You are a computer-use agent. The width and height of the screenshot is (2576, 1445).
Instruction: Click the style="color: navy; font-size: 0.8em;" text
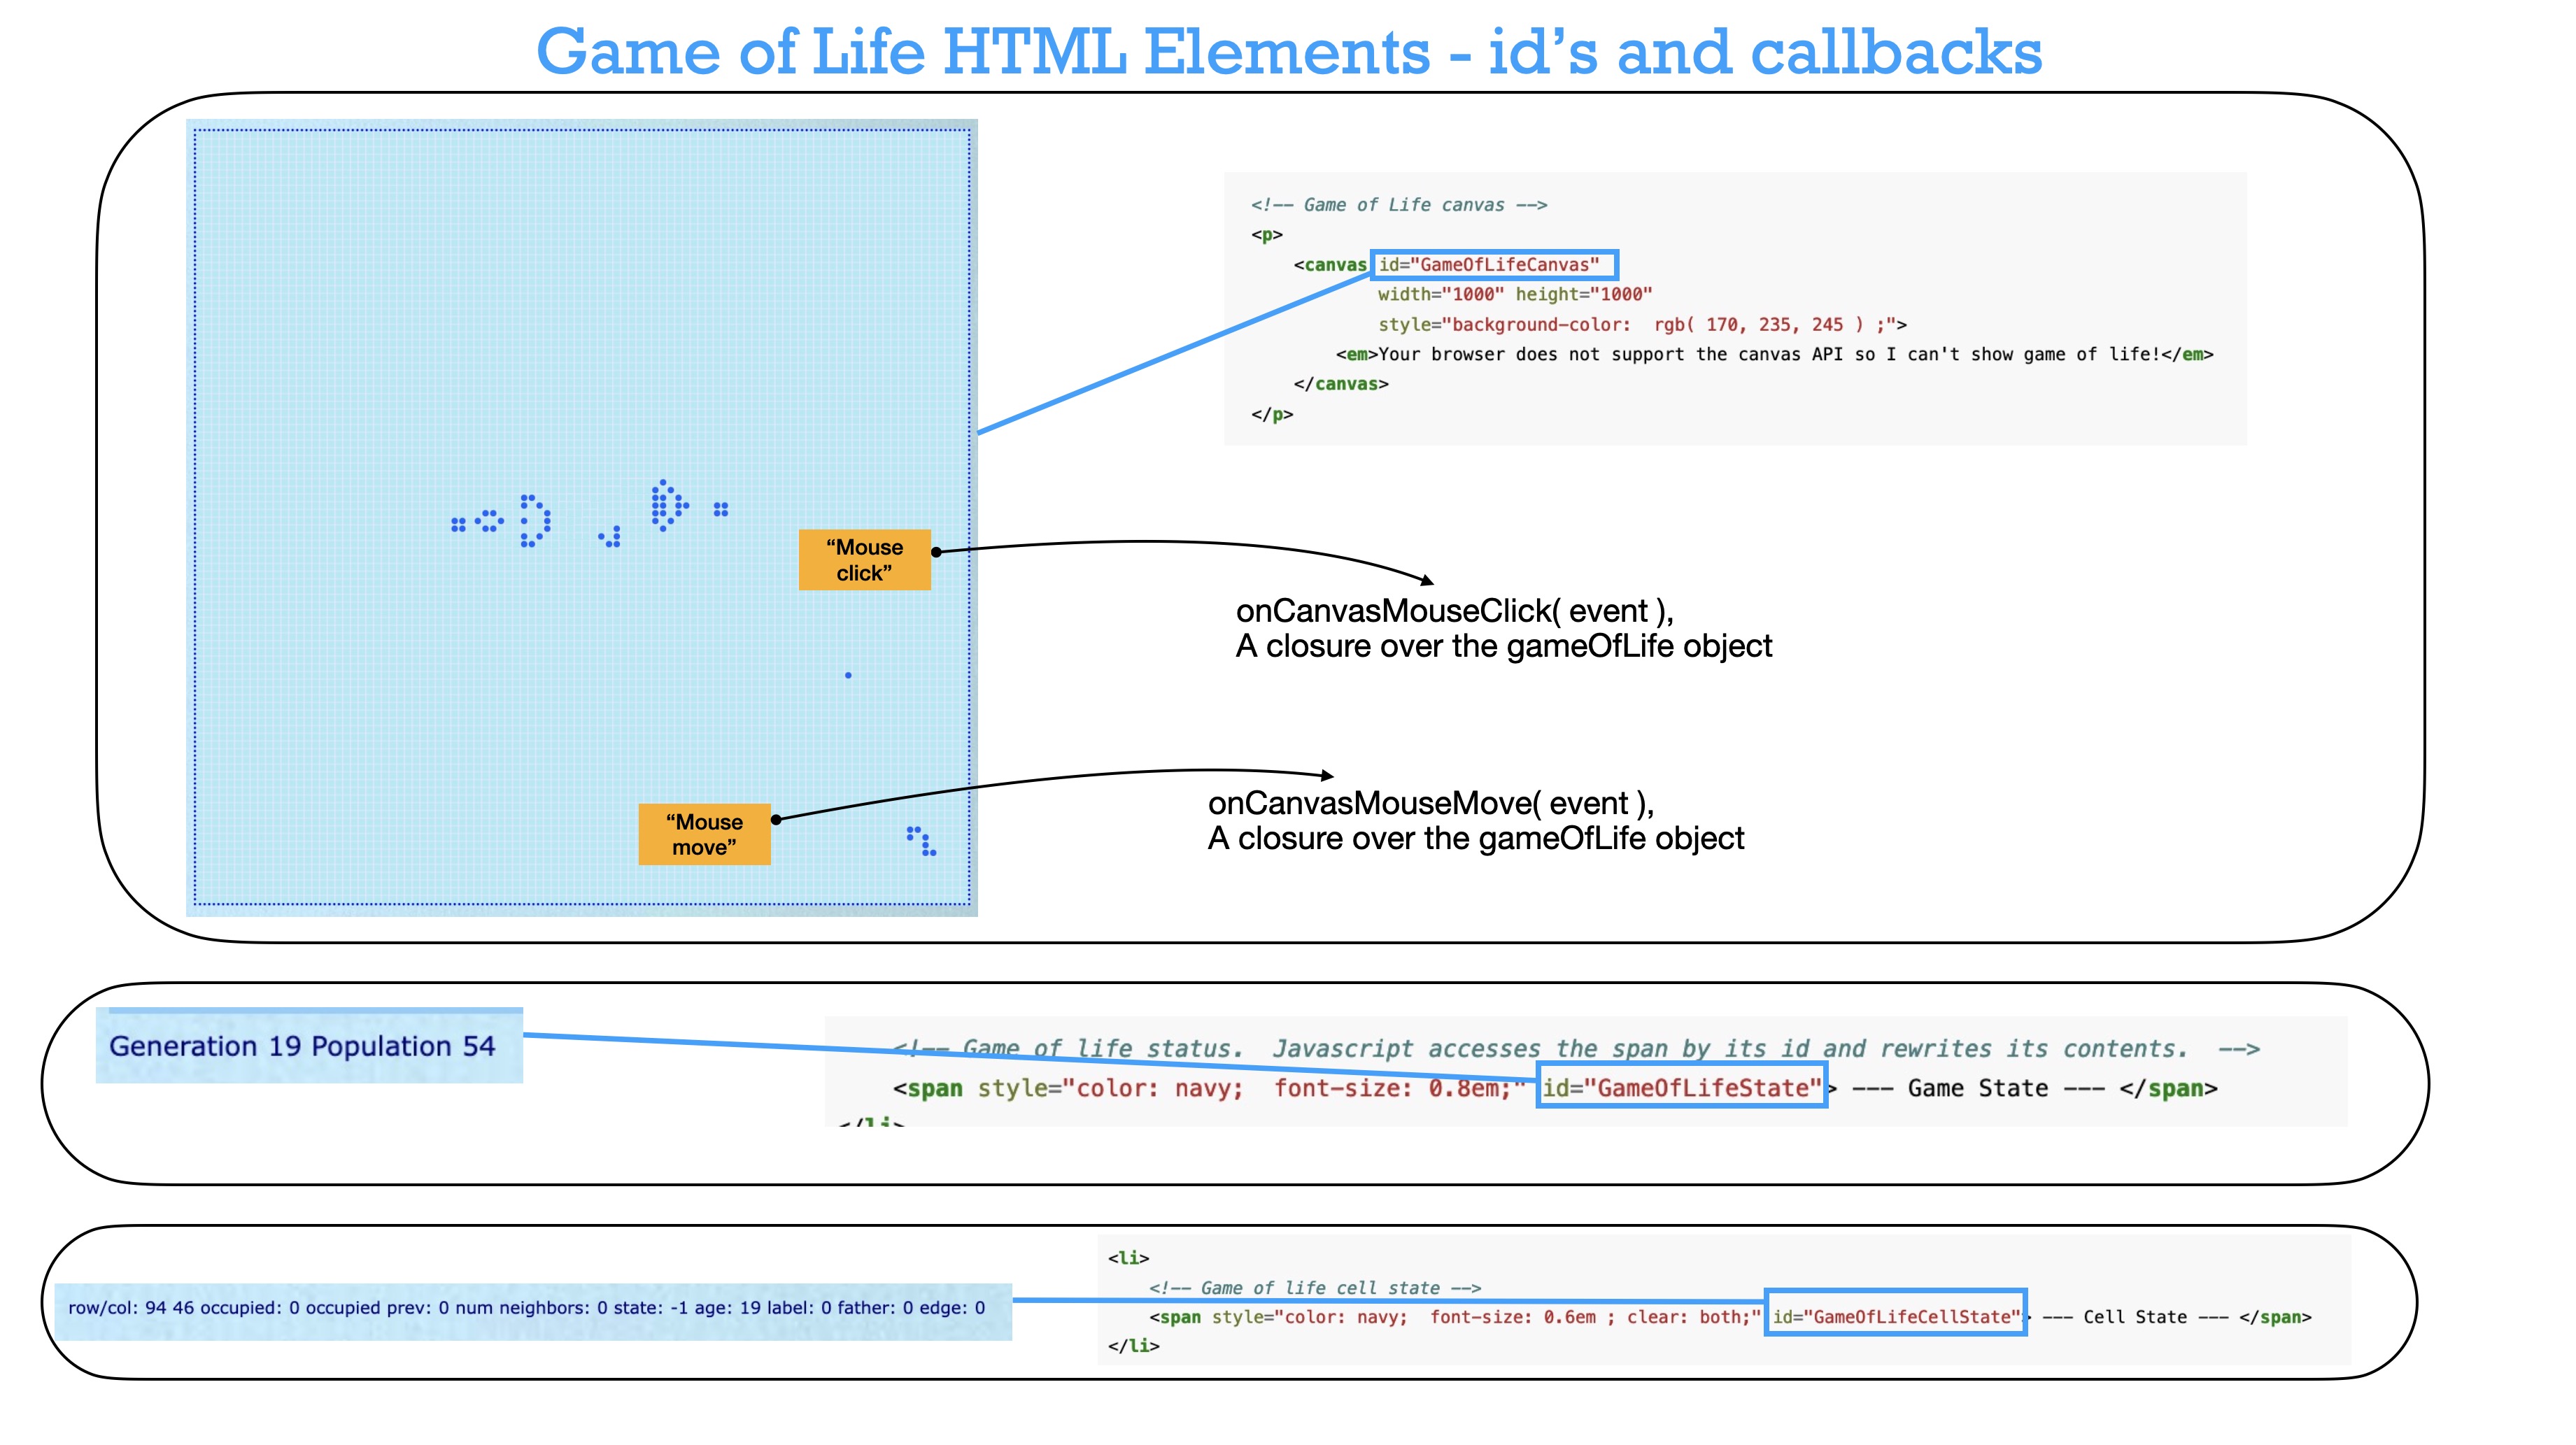[x=1251, y=1088]
